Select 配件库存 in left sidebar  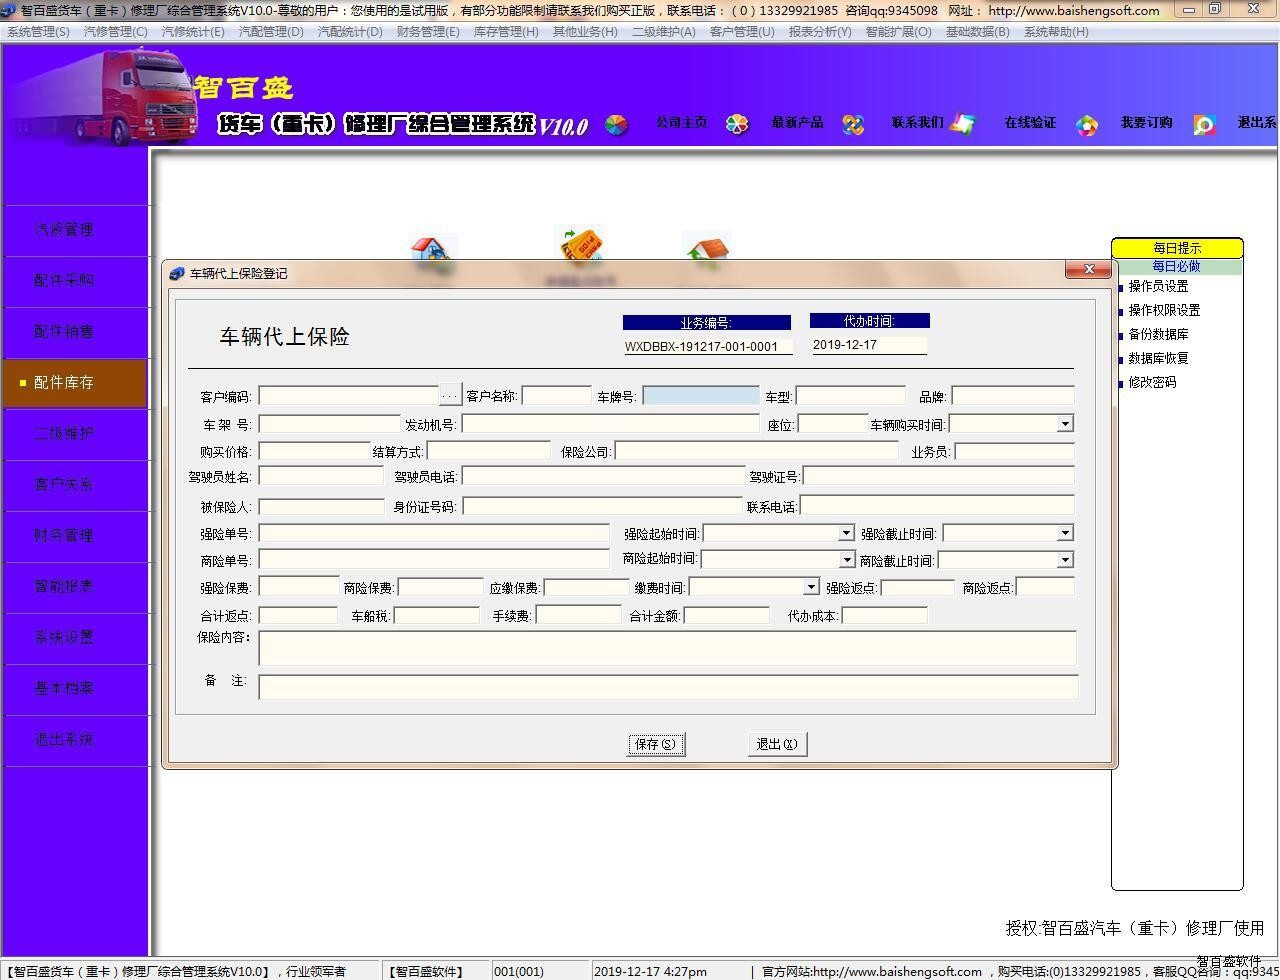75,383
